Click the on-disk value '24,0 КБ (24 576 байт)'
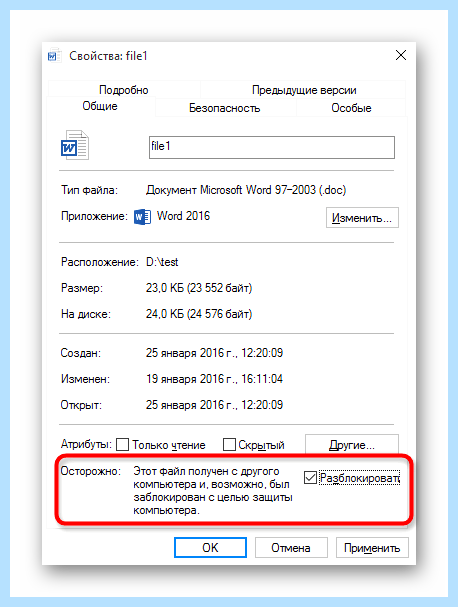 (199, 314)
